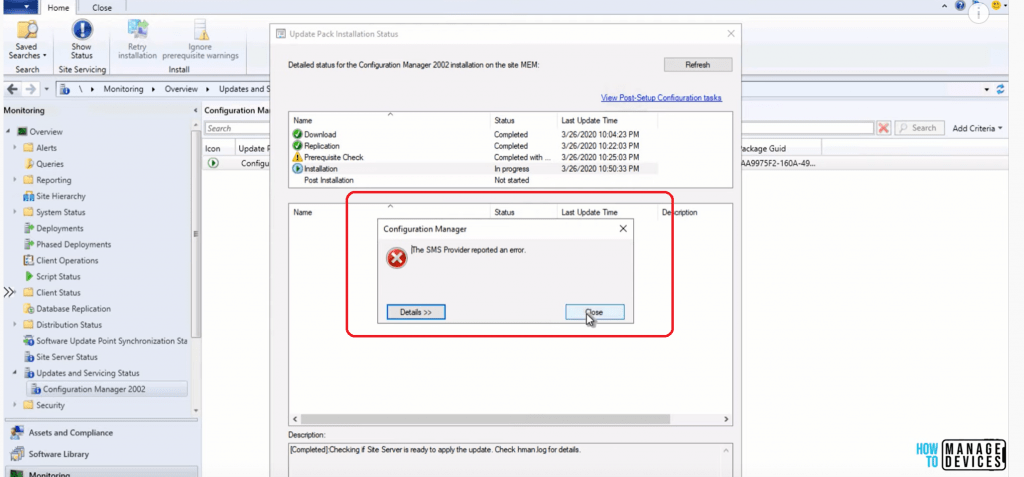Image resolution: width=1024 pixels, height=477 pixels.
Task: Click the horizontal scrollbar in details list
Action: [x=485, y=419]
